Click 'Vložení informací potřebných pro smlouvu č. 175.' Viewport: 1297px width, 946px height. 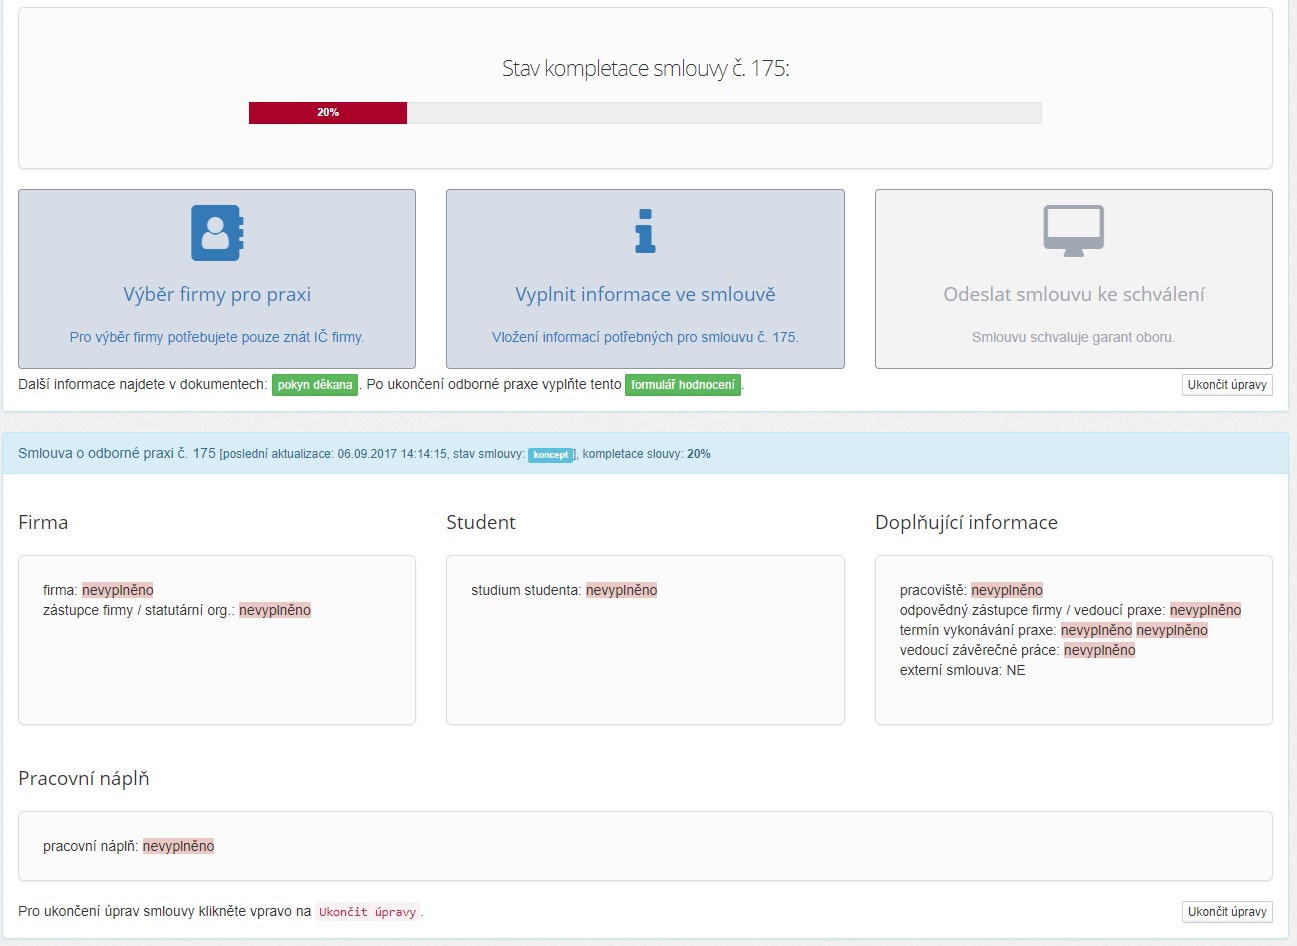[x=645, y=337]
